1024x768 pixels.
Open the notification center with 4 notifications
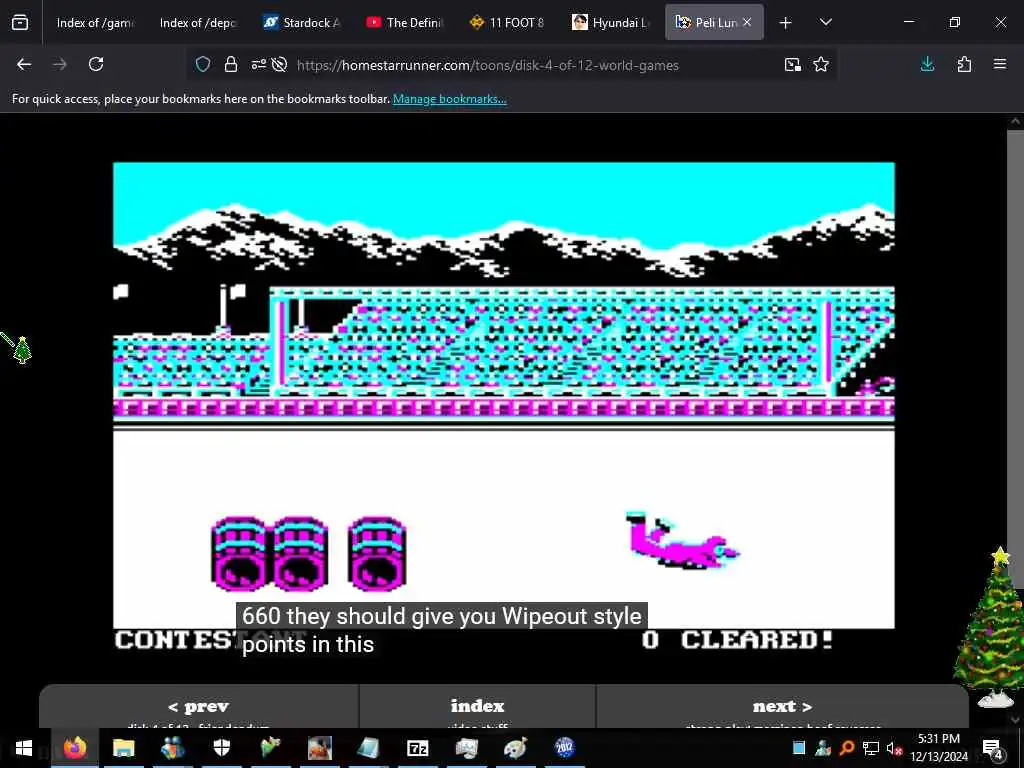[992, 748]
